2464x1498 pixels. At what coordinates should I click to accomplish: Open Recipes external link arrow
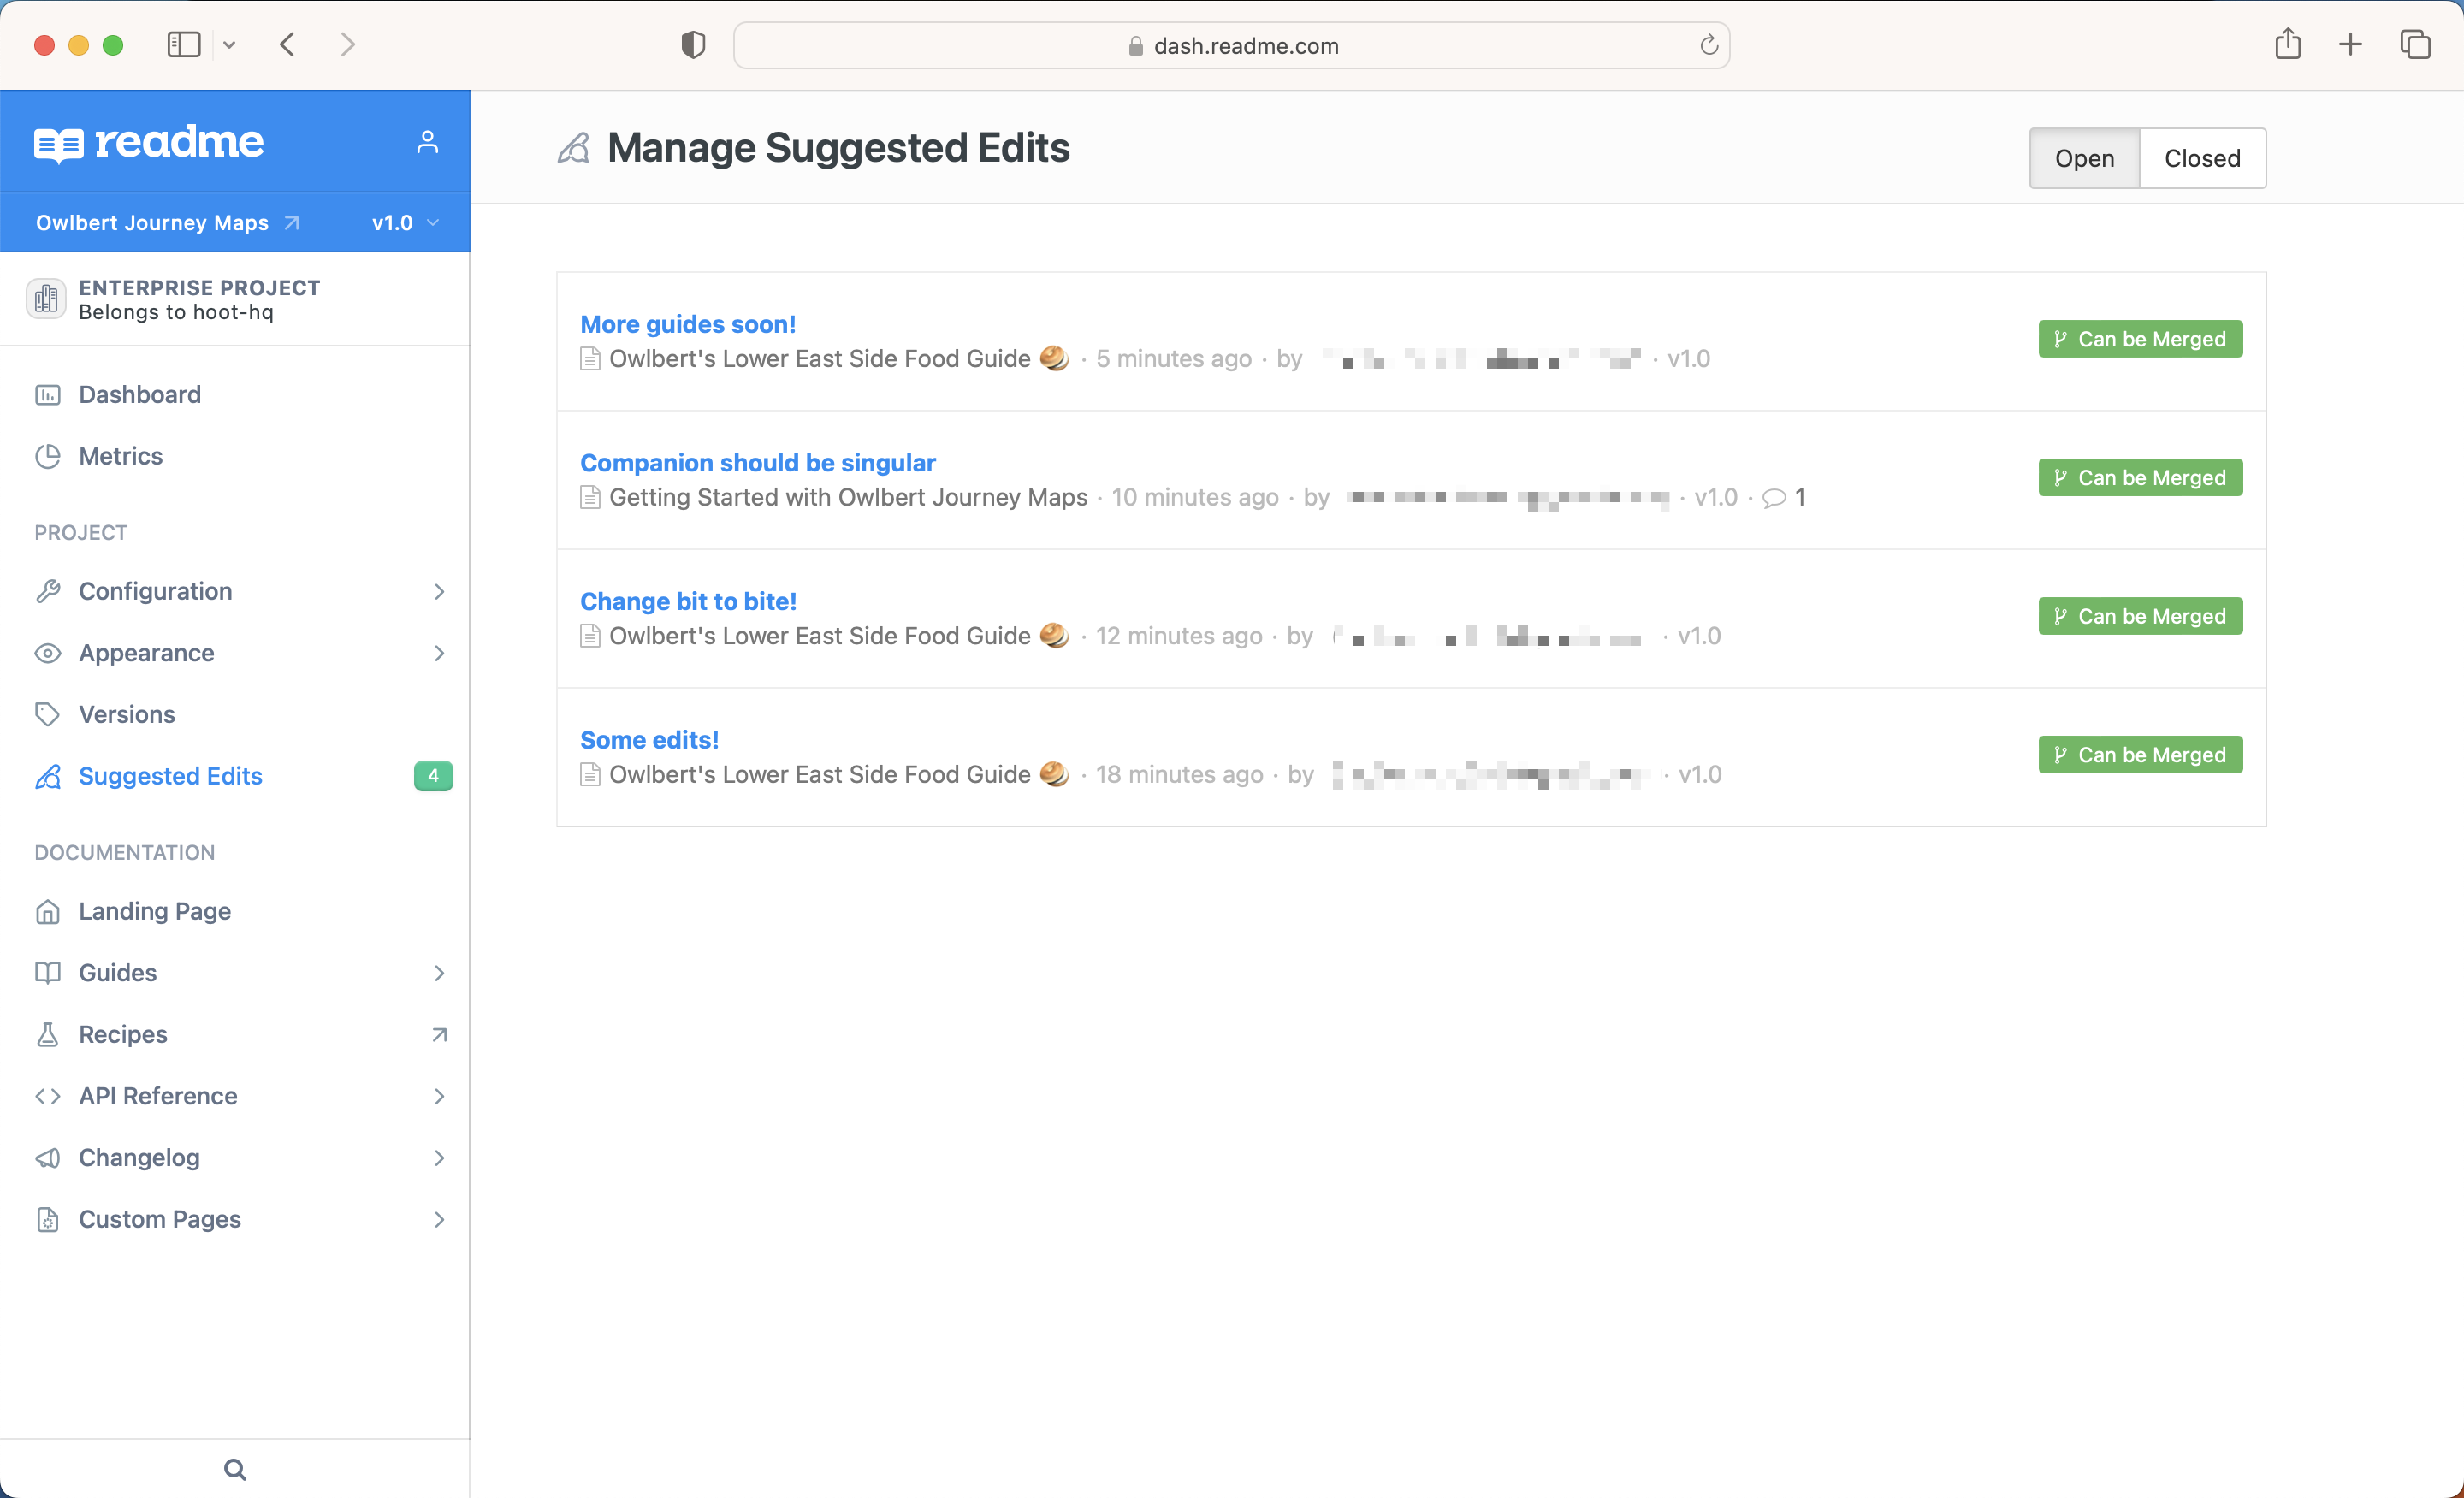tap(439, 1034)
